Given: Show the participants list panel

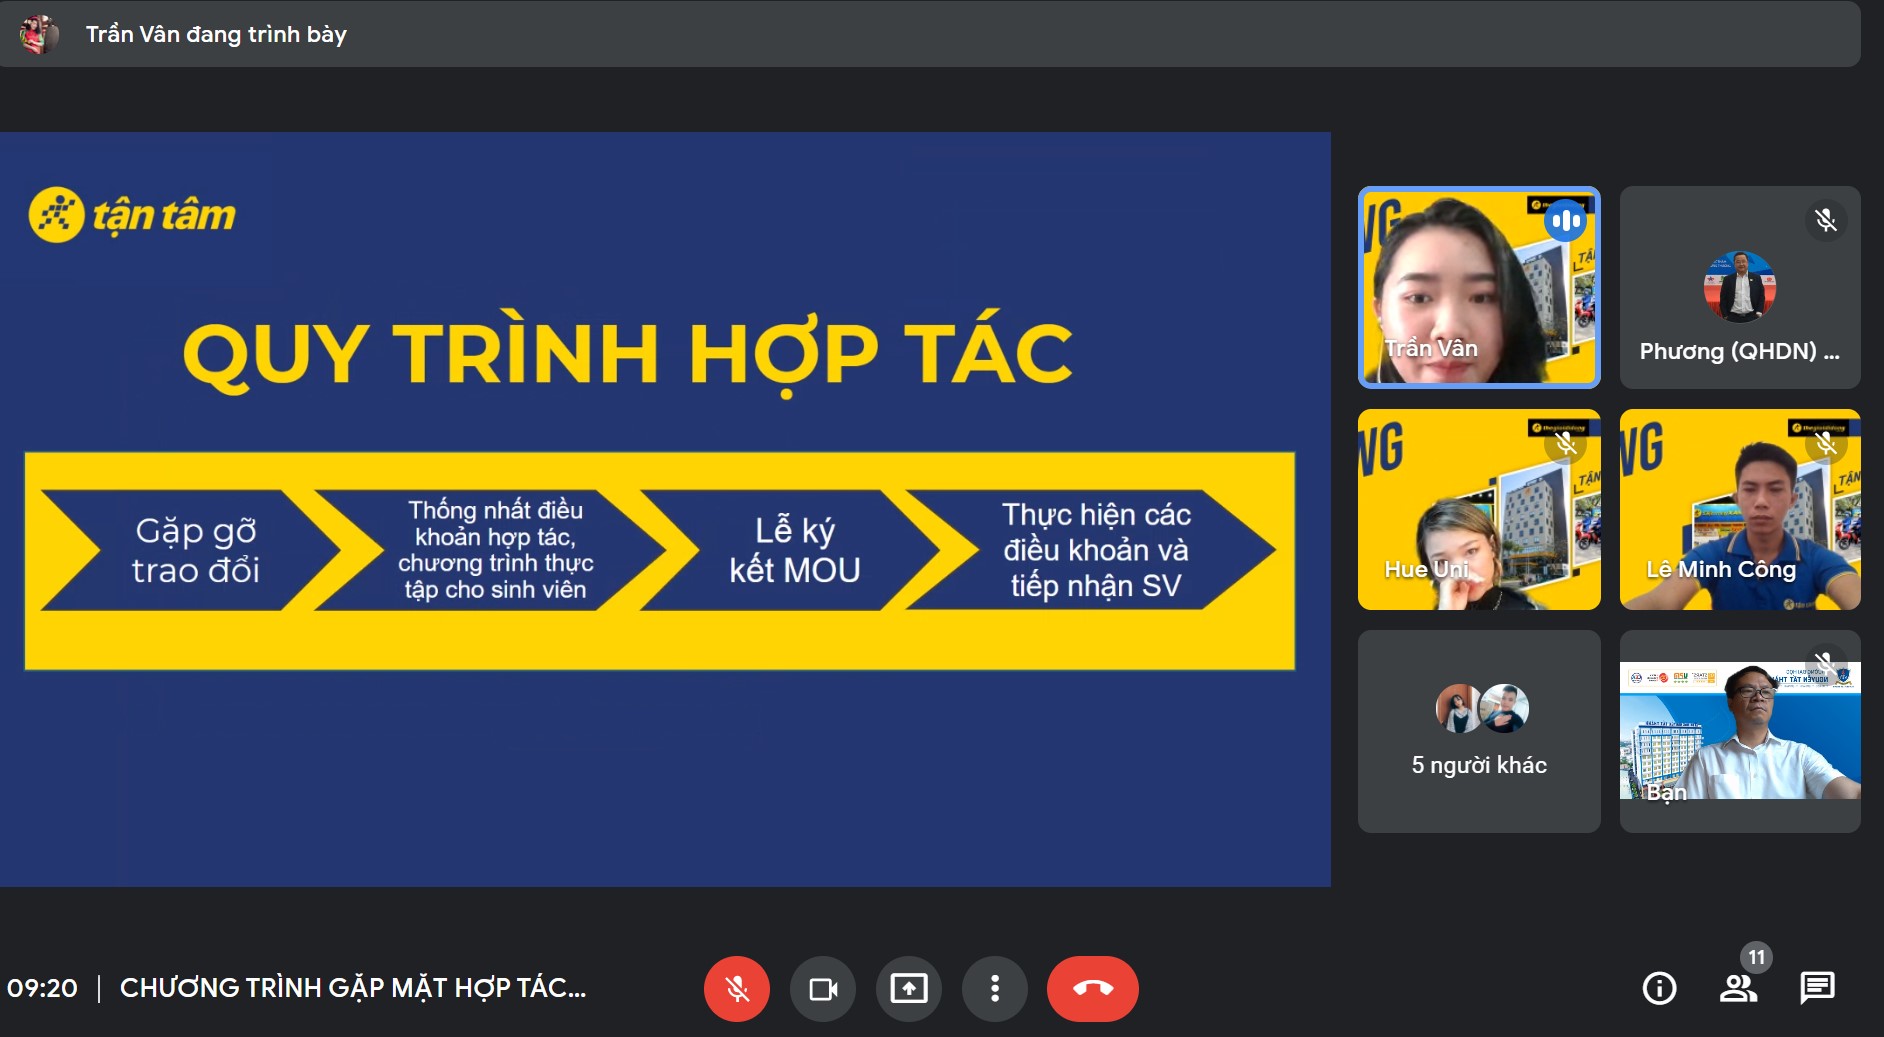Looking at the screenshot, I should click(x=1738, y=989).
